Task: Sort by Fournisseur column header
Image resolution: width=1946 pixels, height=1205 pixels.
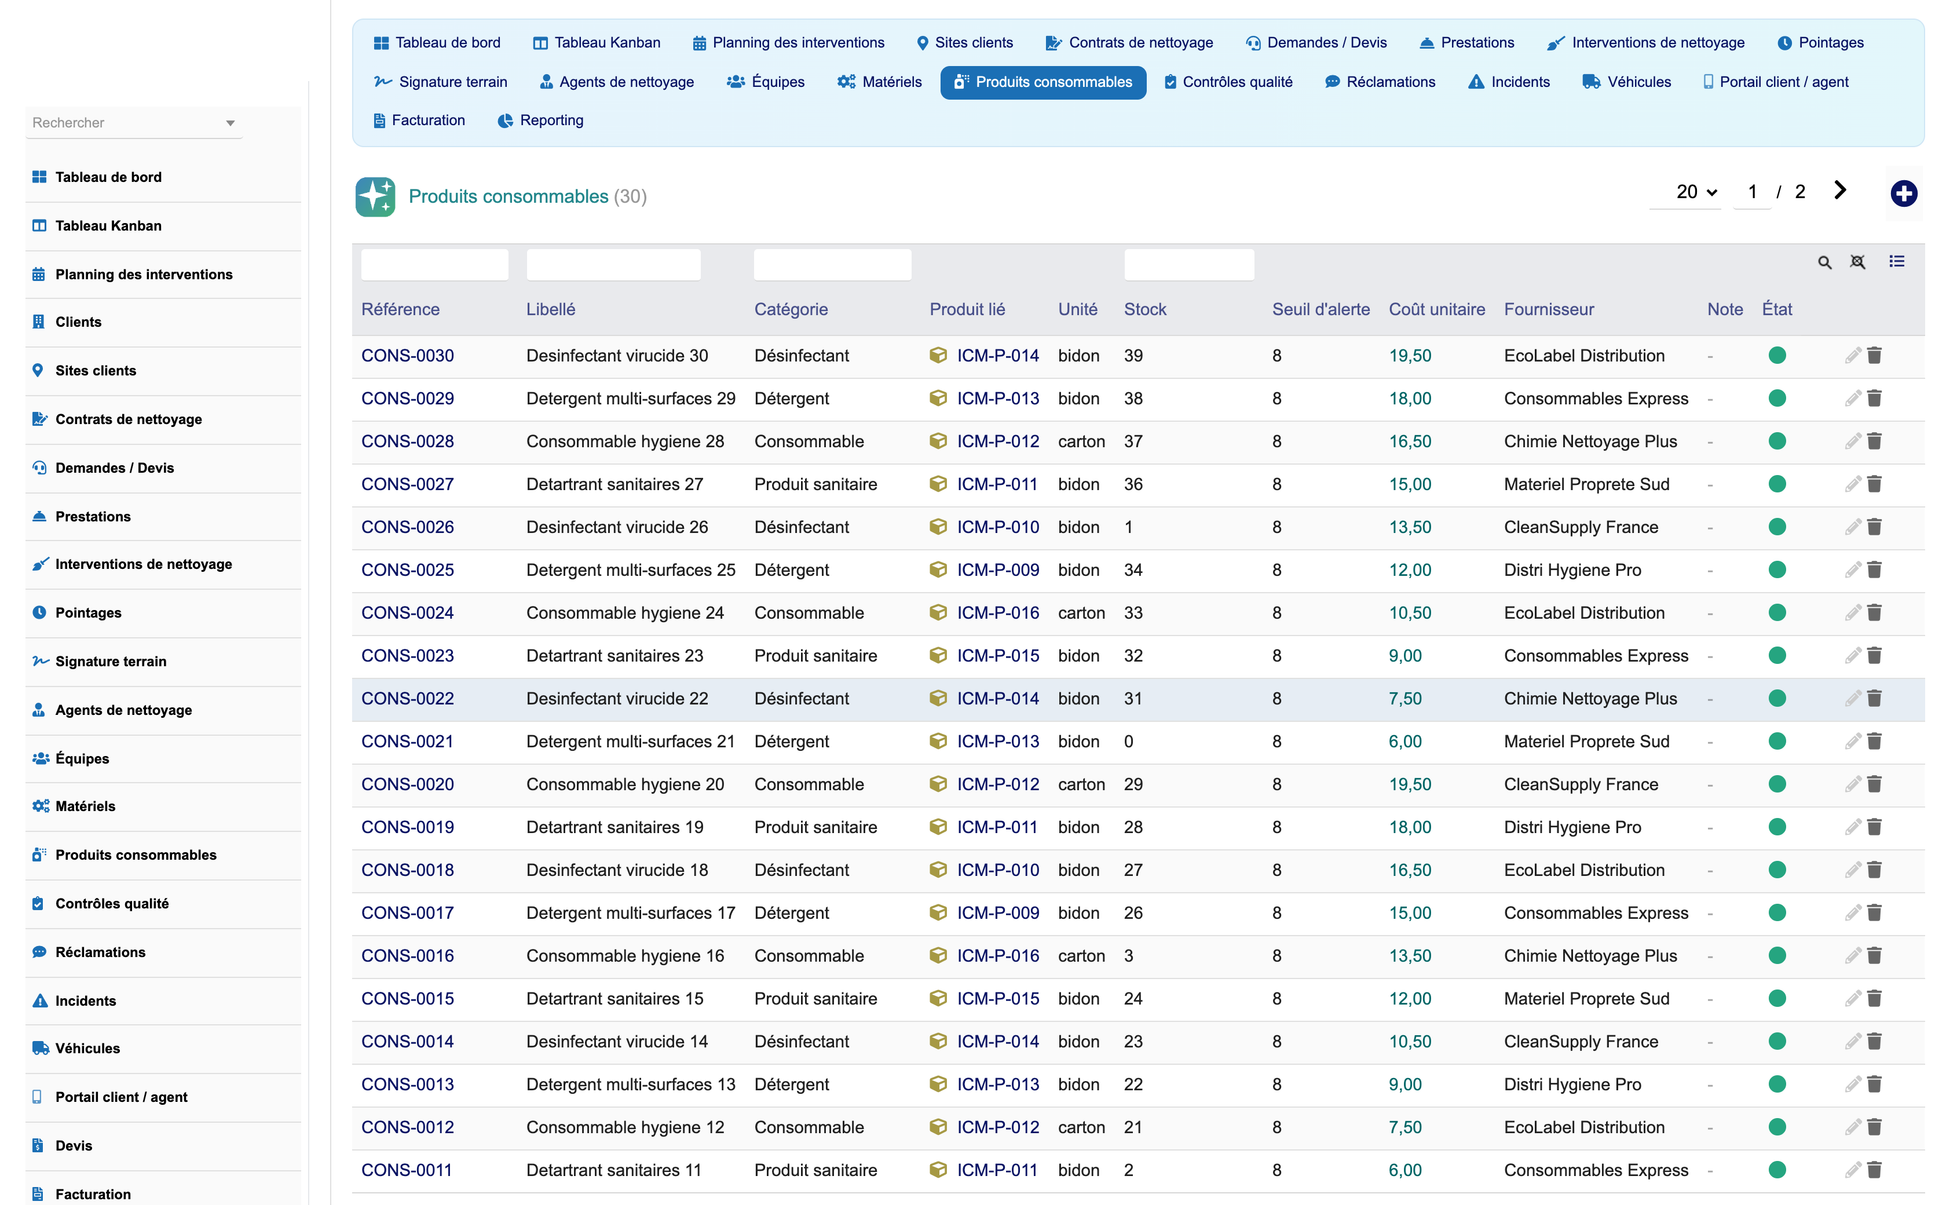Action: [x=1548, y=309]
